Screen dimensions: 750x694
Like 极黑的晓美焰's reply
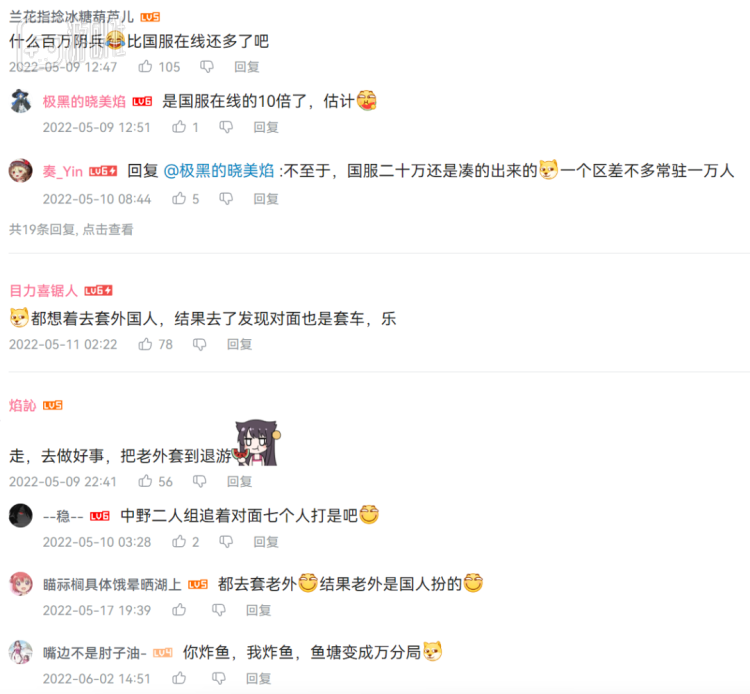(x=179, y=127)
